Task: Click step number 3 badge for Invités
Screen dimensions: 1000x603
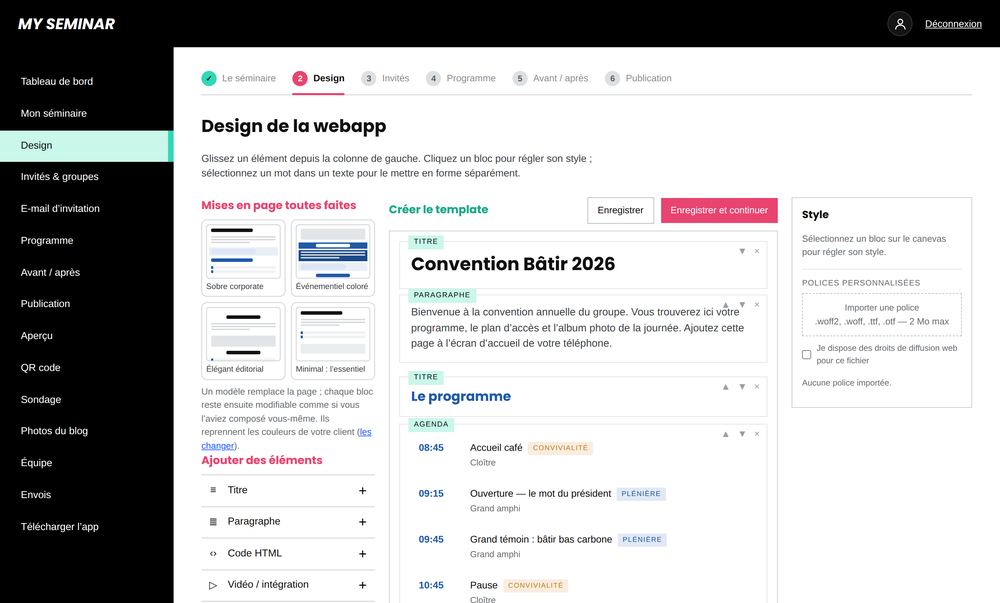Action: 369,78
